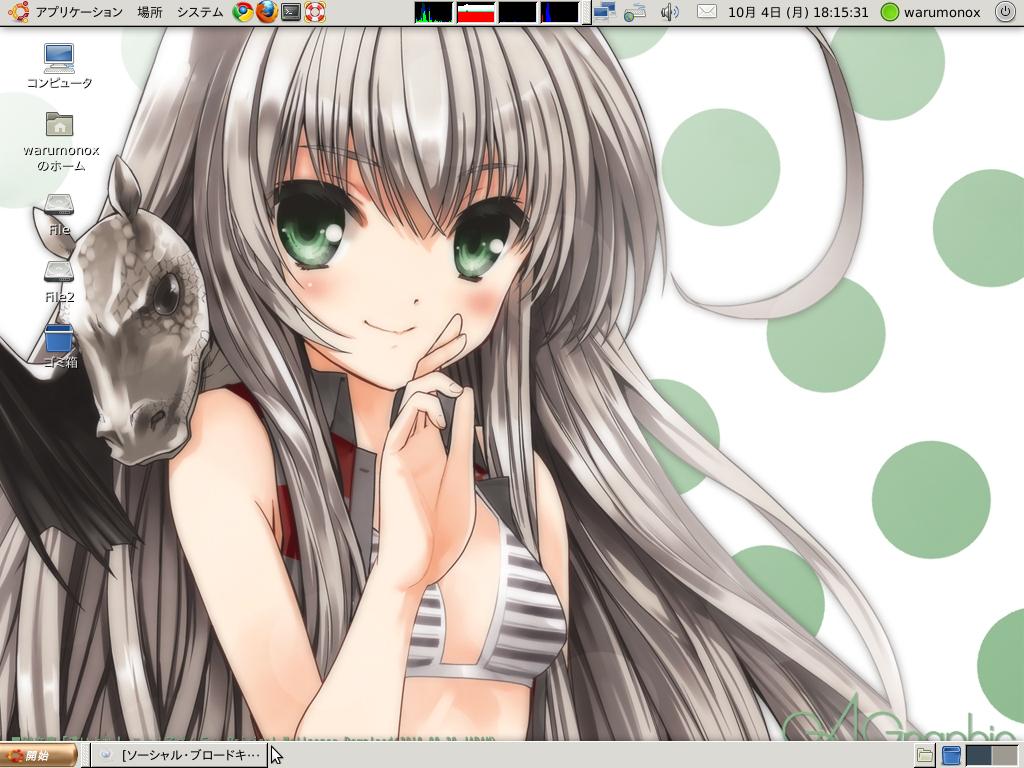Open the warumonox user status menu
The image size is (1024, 768).
931,12
